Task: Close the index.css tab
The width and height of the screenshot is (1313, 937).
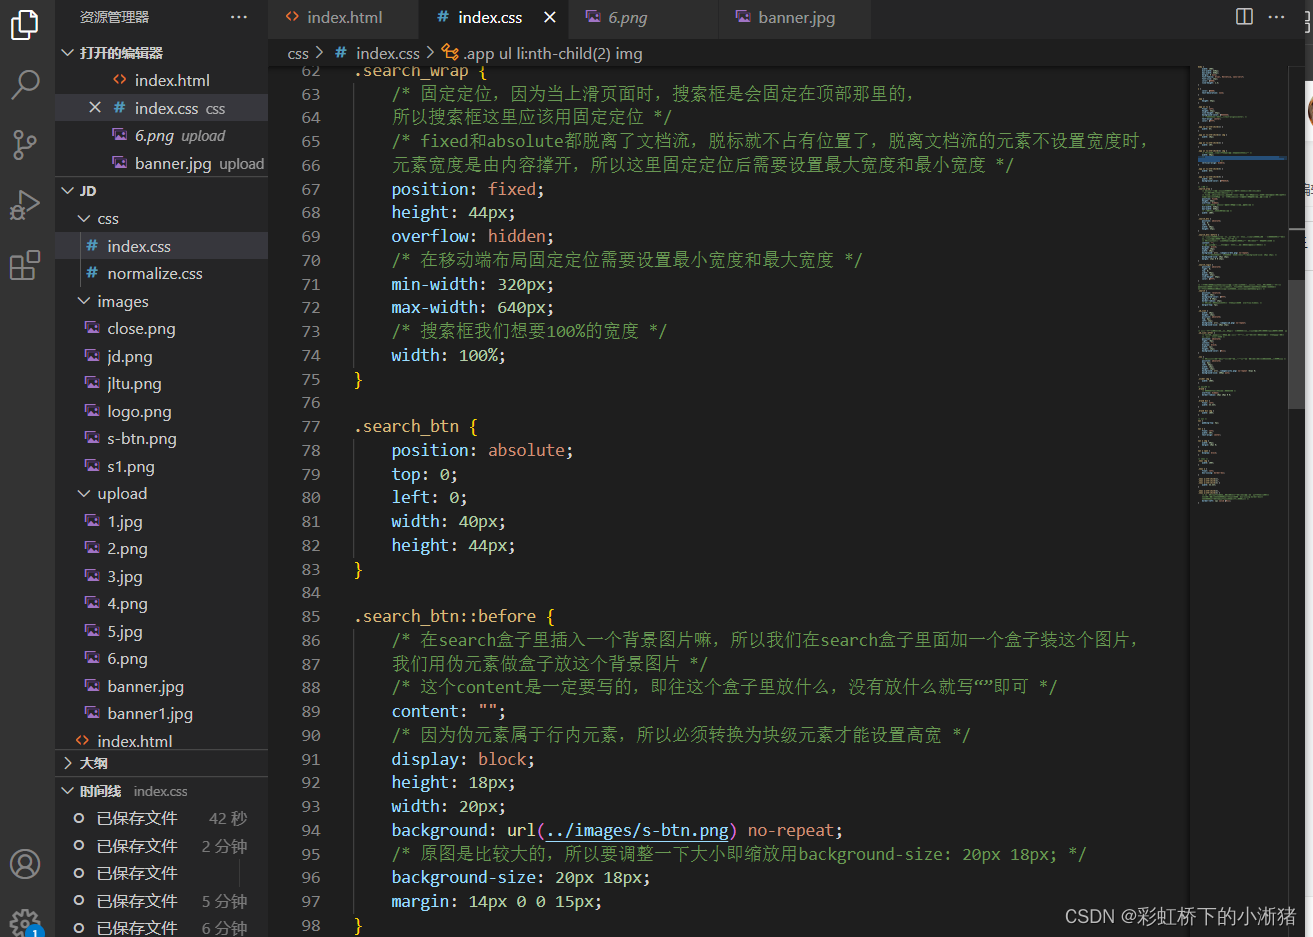Action: coord(549,17)
